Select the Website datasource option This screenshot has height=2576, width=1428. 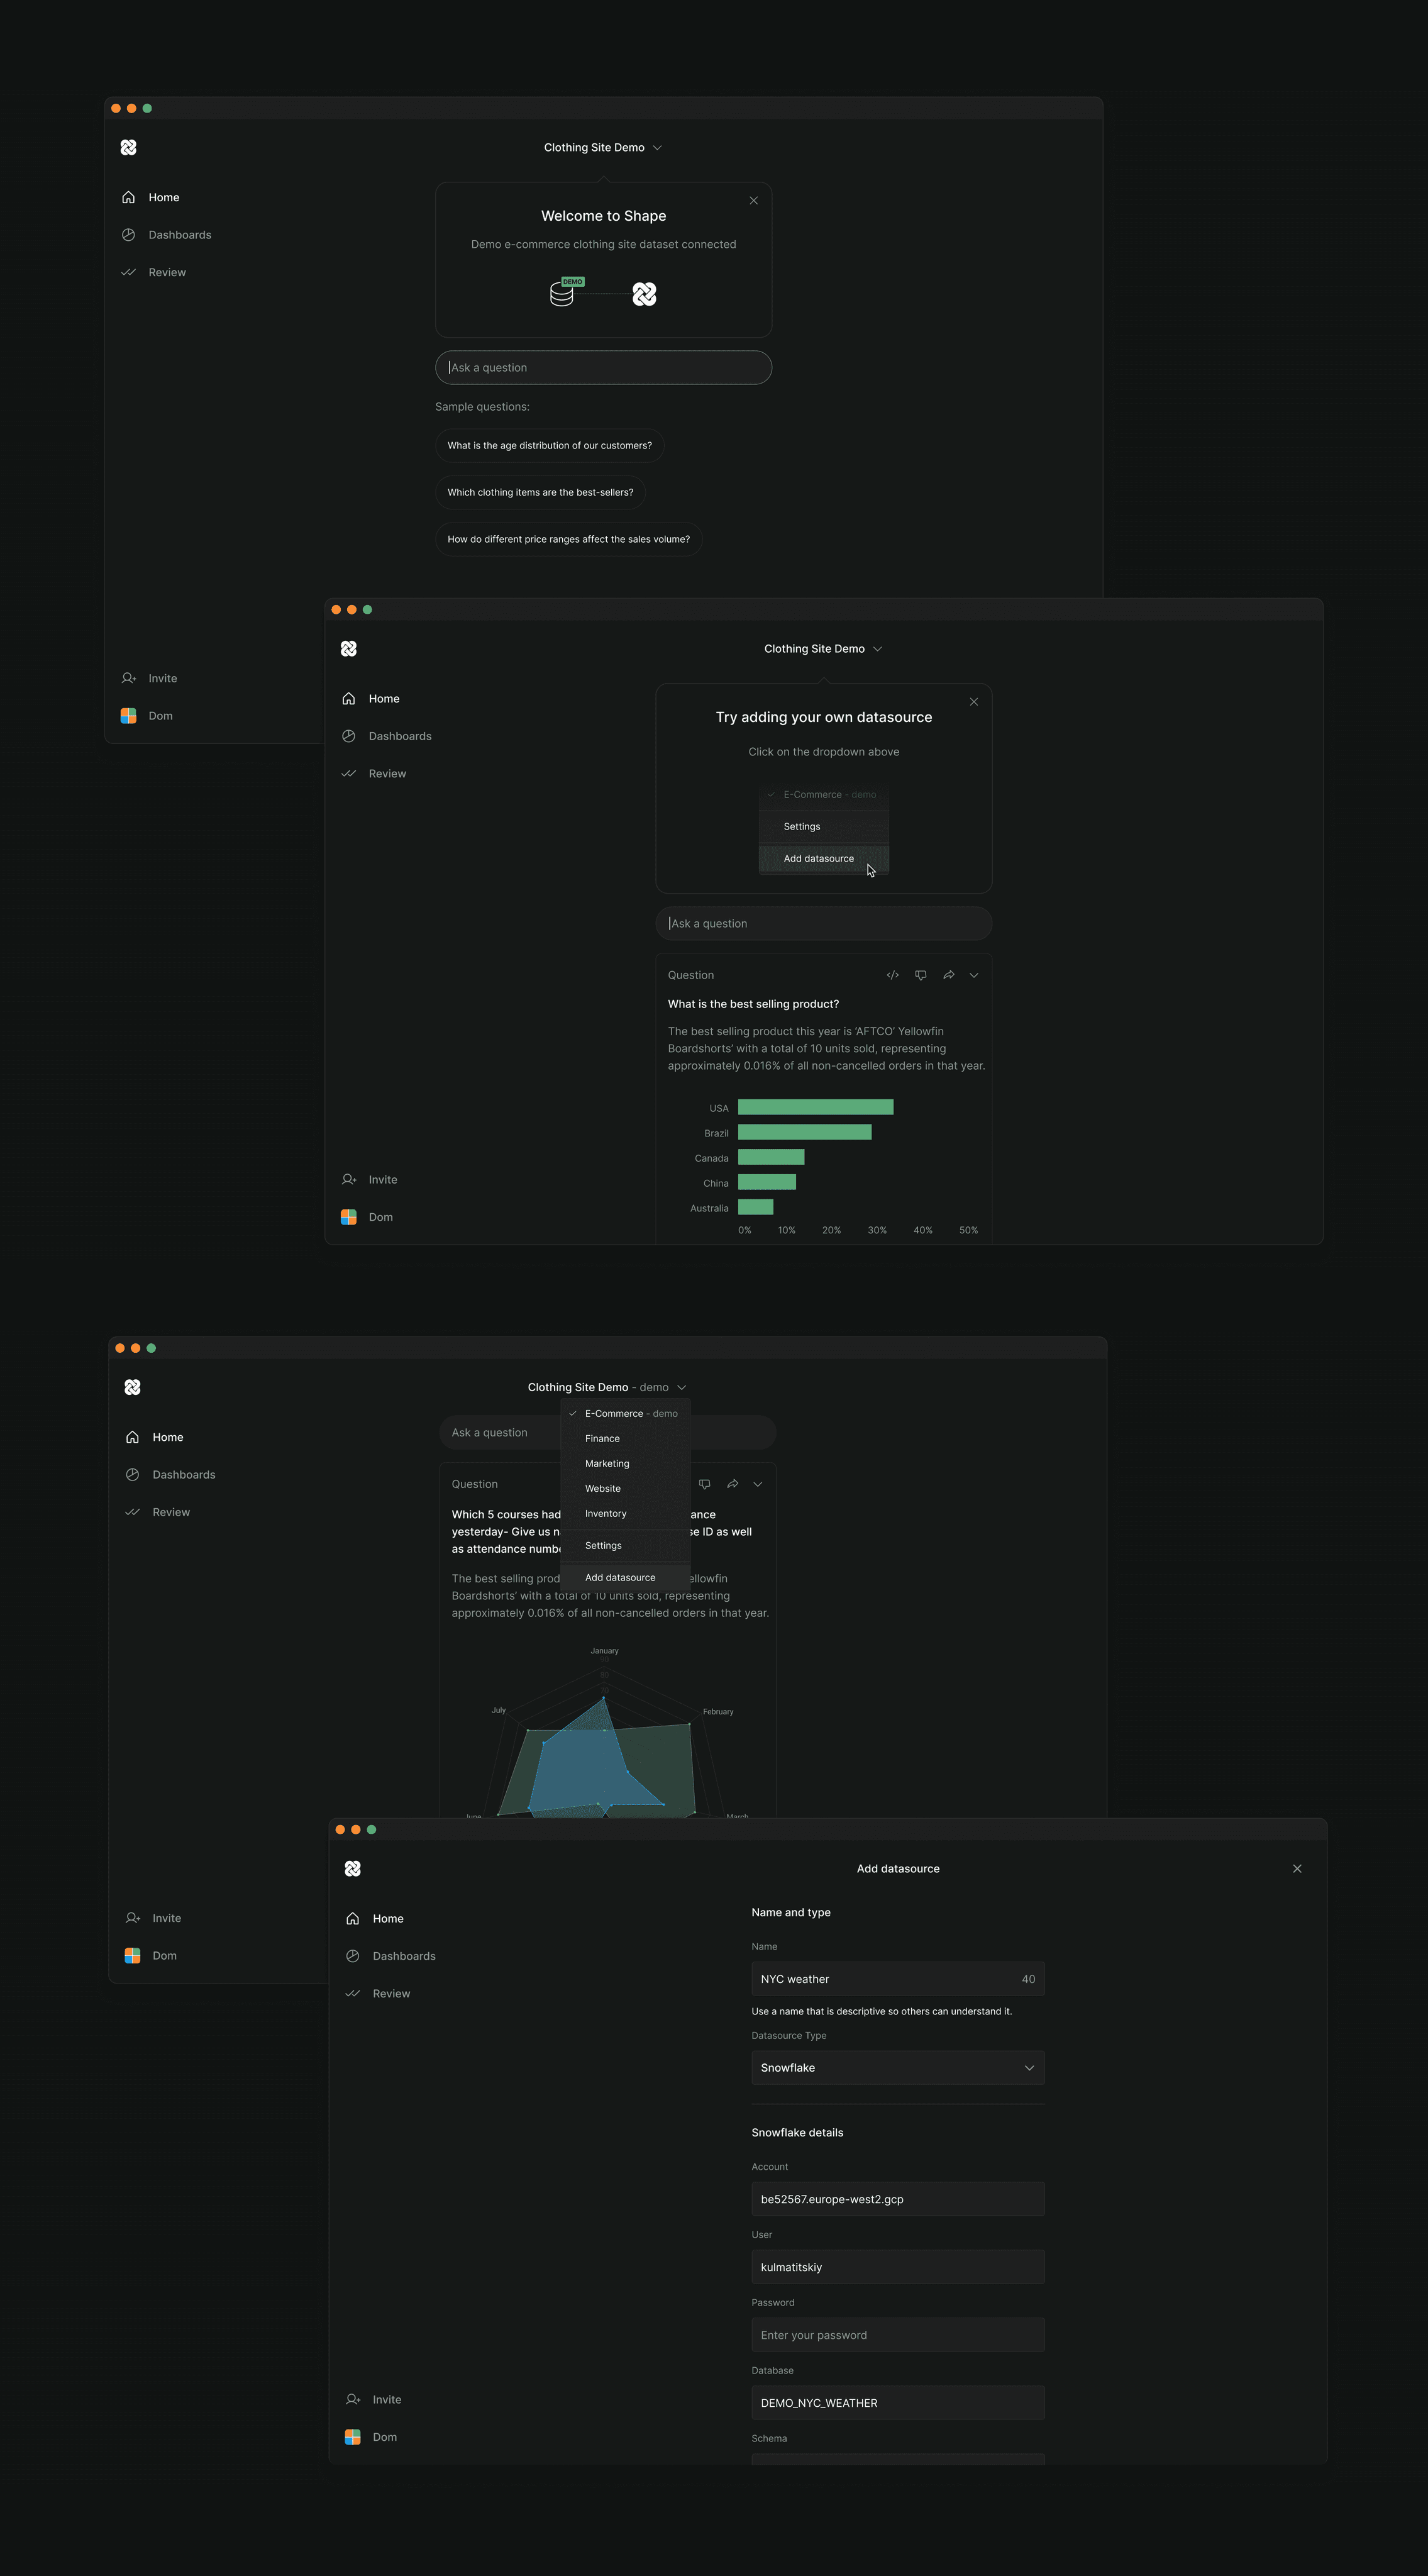[603, 1487]
